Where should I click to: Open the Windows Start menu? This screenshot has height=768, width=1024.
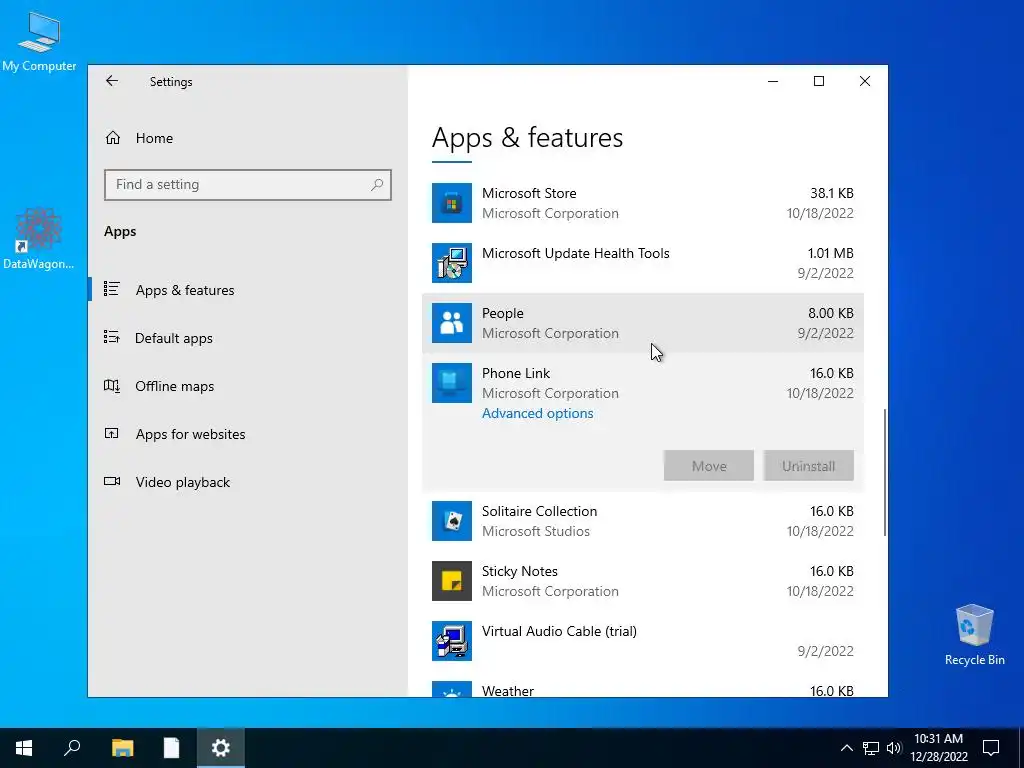click(x=24, y=748)
